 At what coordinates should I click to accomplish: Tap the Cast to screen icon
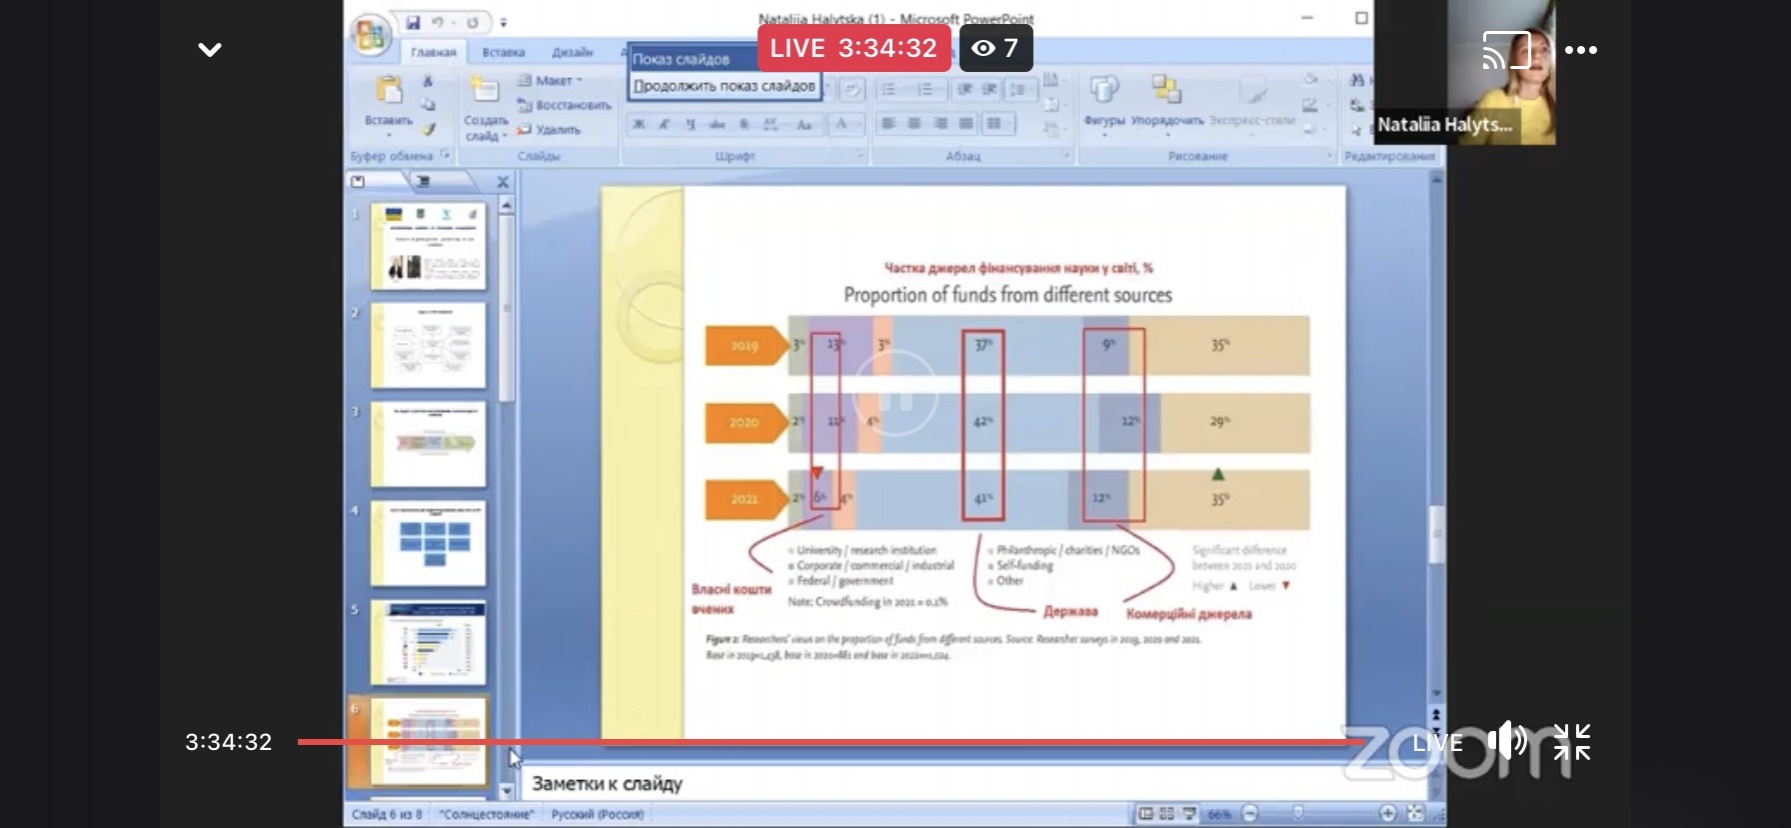(x=1506, y=50)
